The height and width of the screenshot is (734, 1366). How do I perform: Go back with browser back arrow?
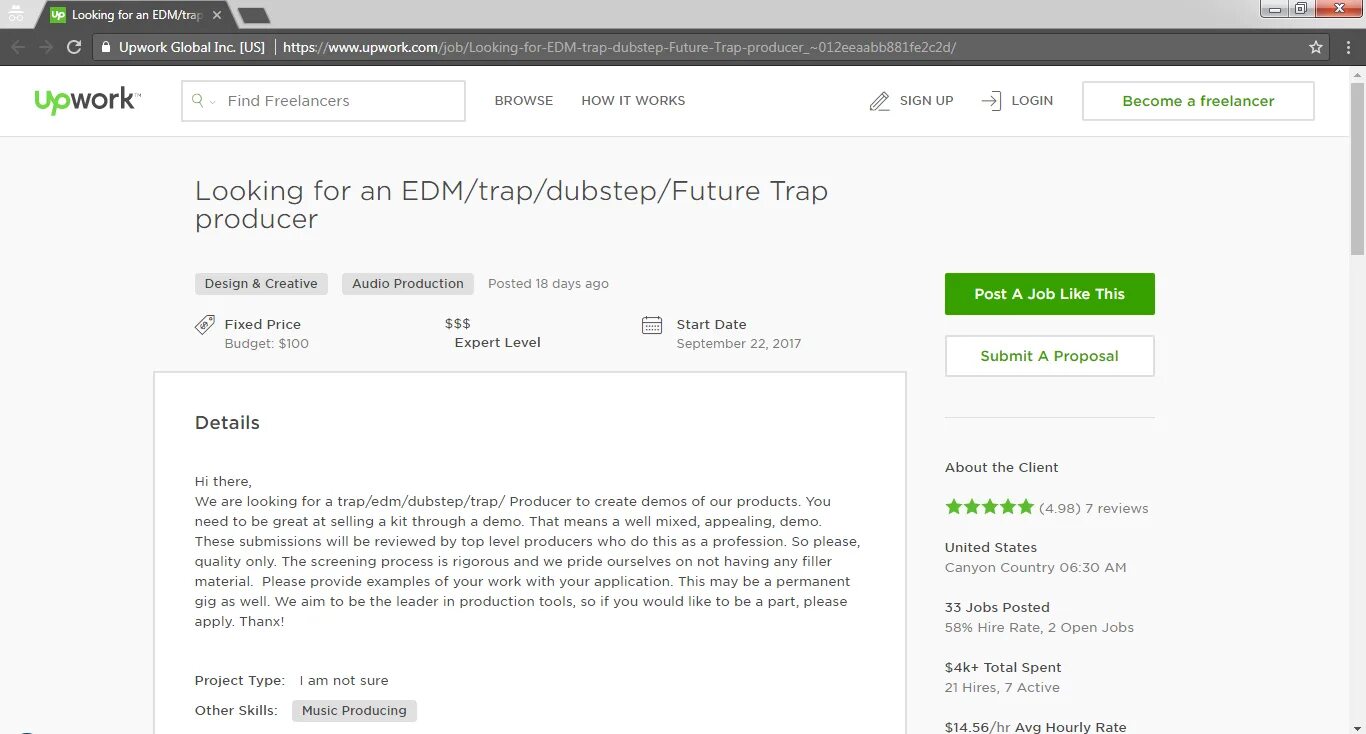[18, 47]
